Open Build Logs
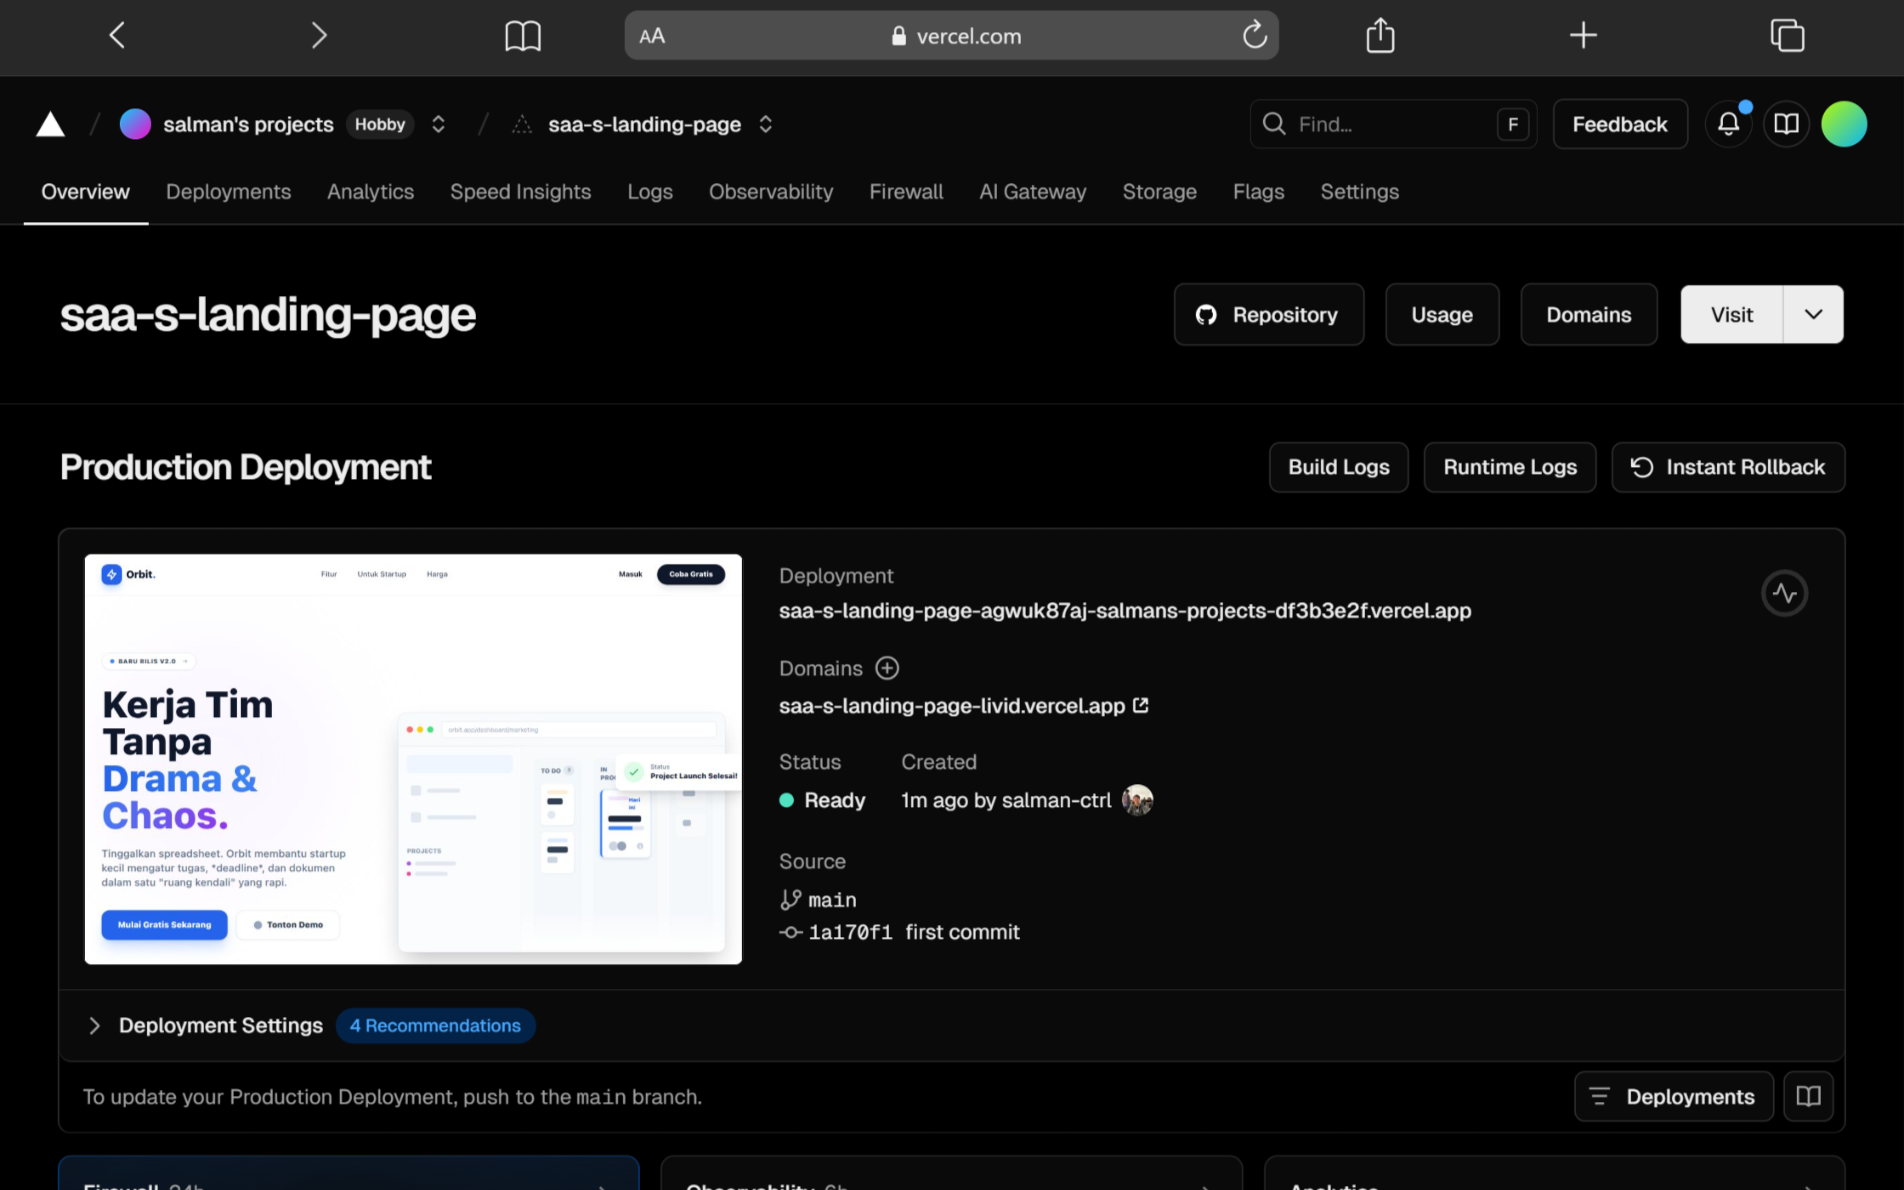 click(1338, 468)
